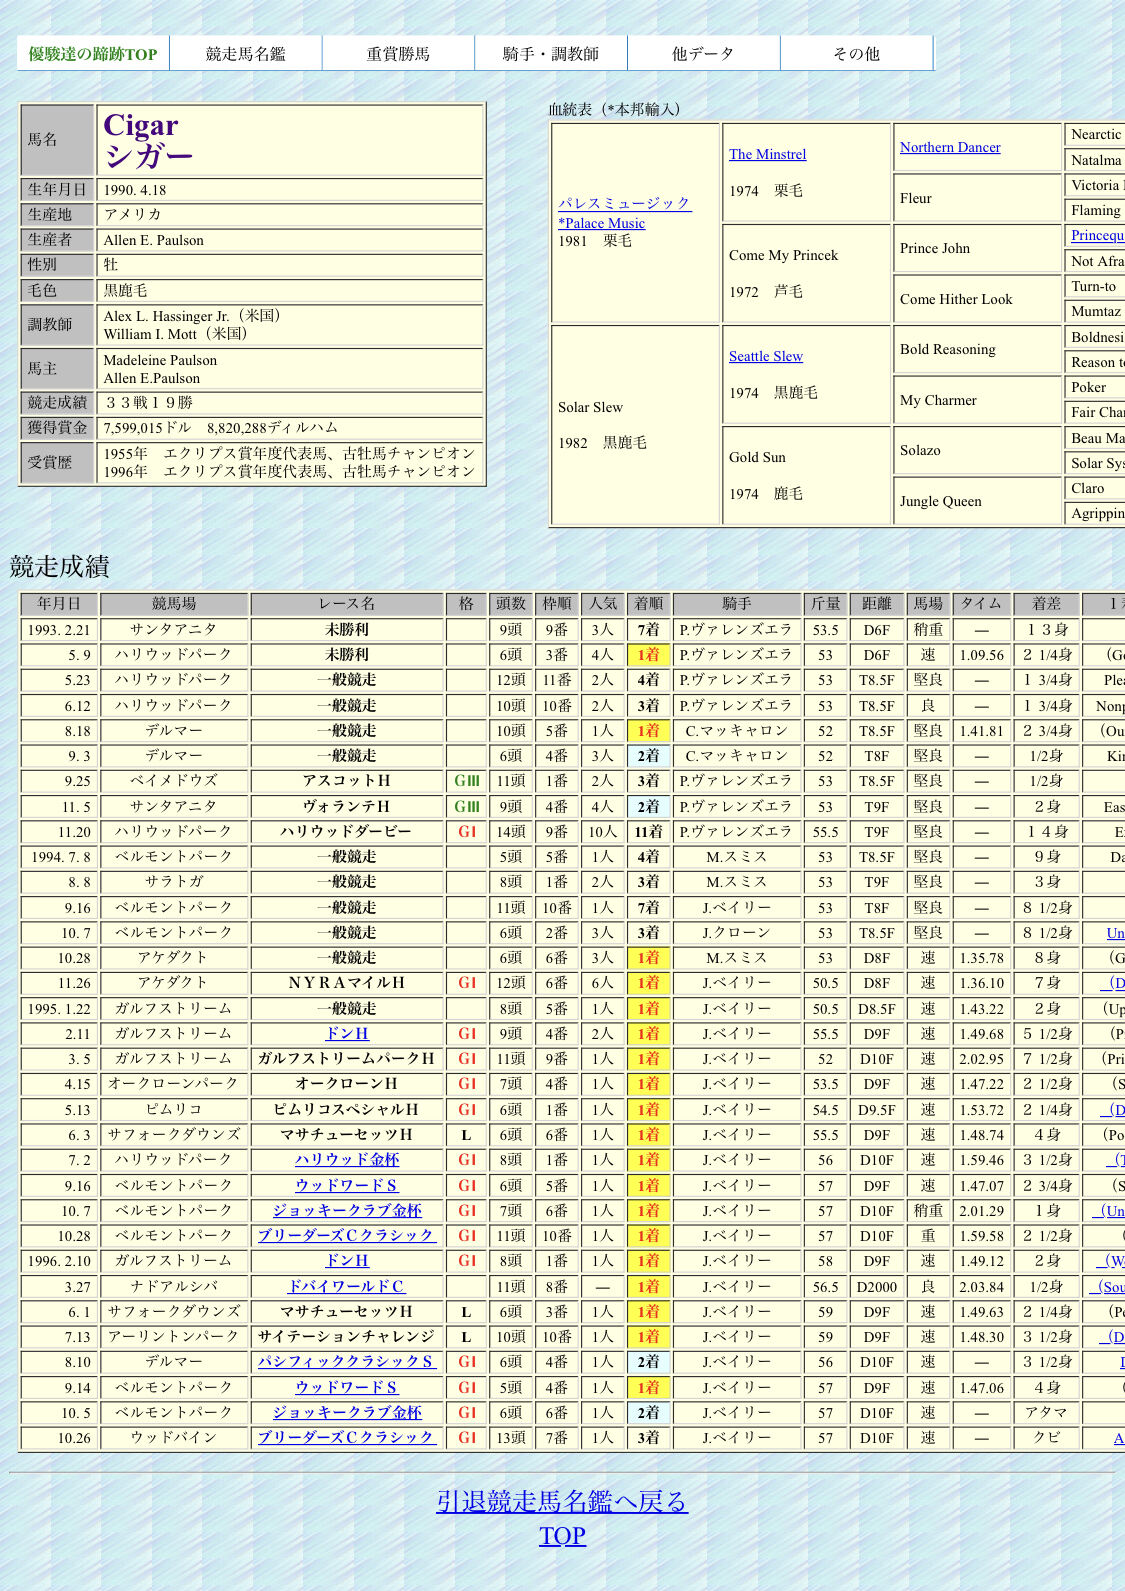This screenshot has width=1125, height=1591.
Task: Click the 年月日 column header
Action: 60,604
